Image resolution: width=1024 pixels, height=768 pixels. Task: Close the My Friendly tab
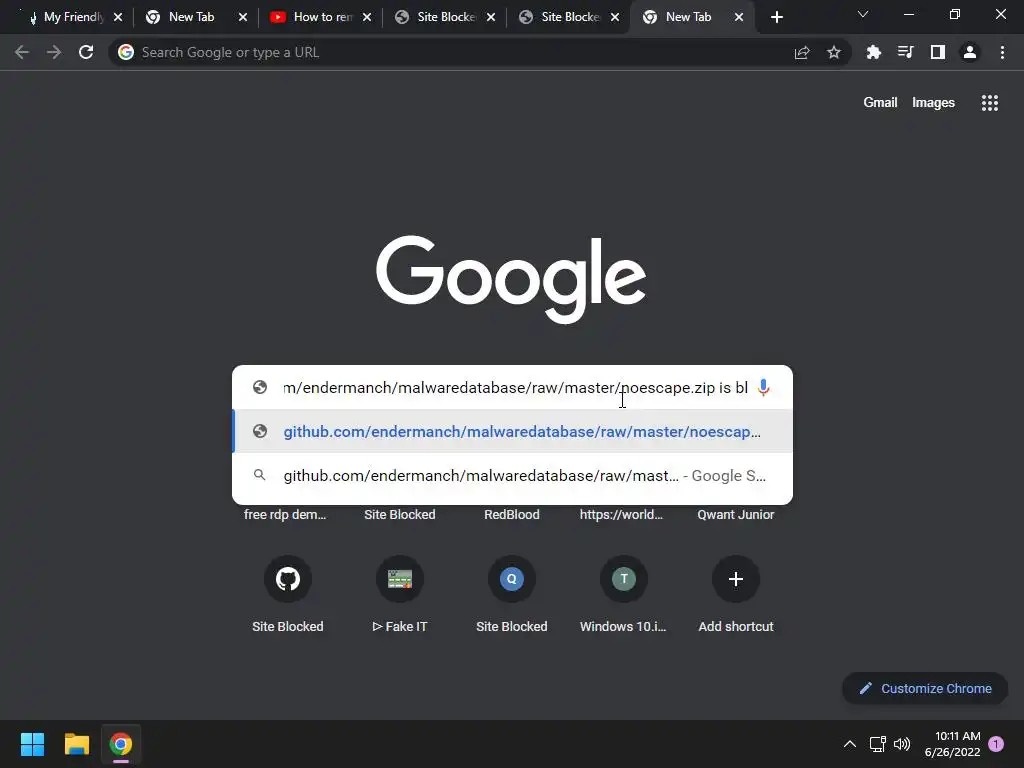(118, 17)
